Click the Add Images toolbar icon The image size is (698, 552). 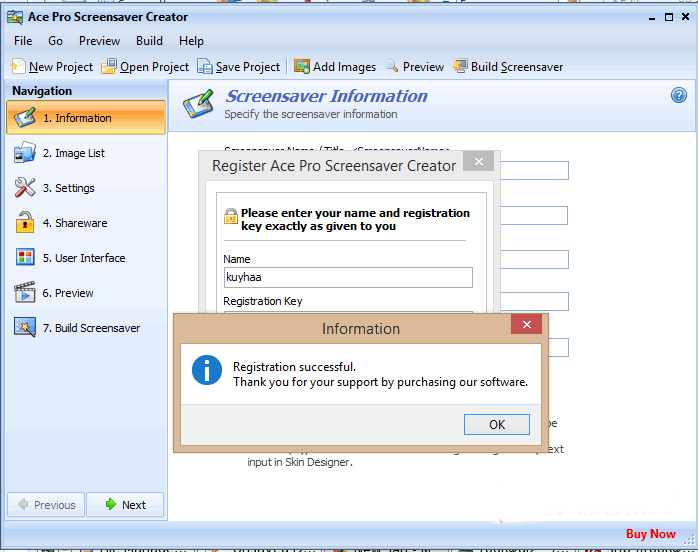(301, 66)
